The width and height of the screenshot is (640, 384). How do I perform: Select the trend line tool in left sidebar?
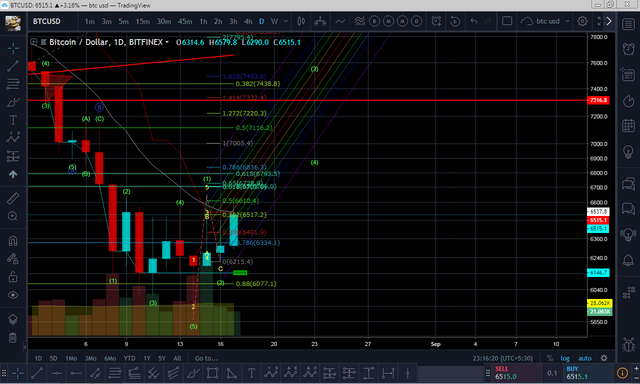pos(13,66)
